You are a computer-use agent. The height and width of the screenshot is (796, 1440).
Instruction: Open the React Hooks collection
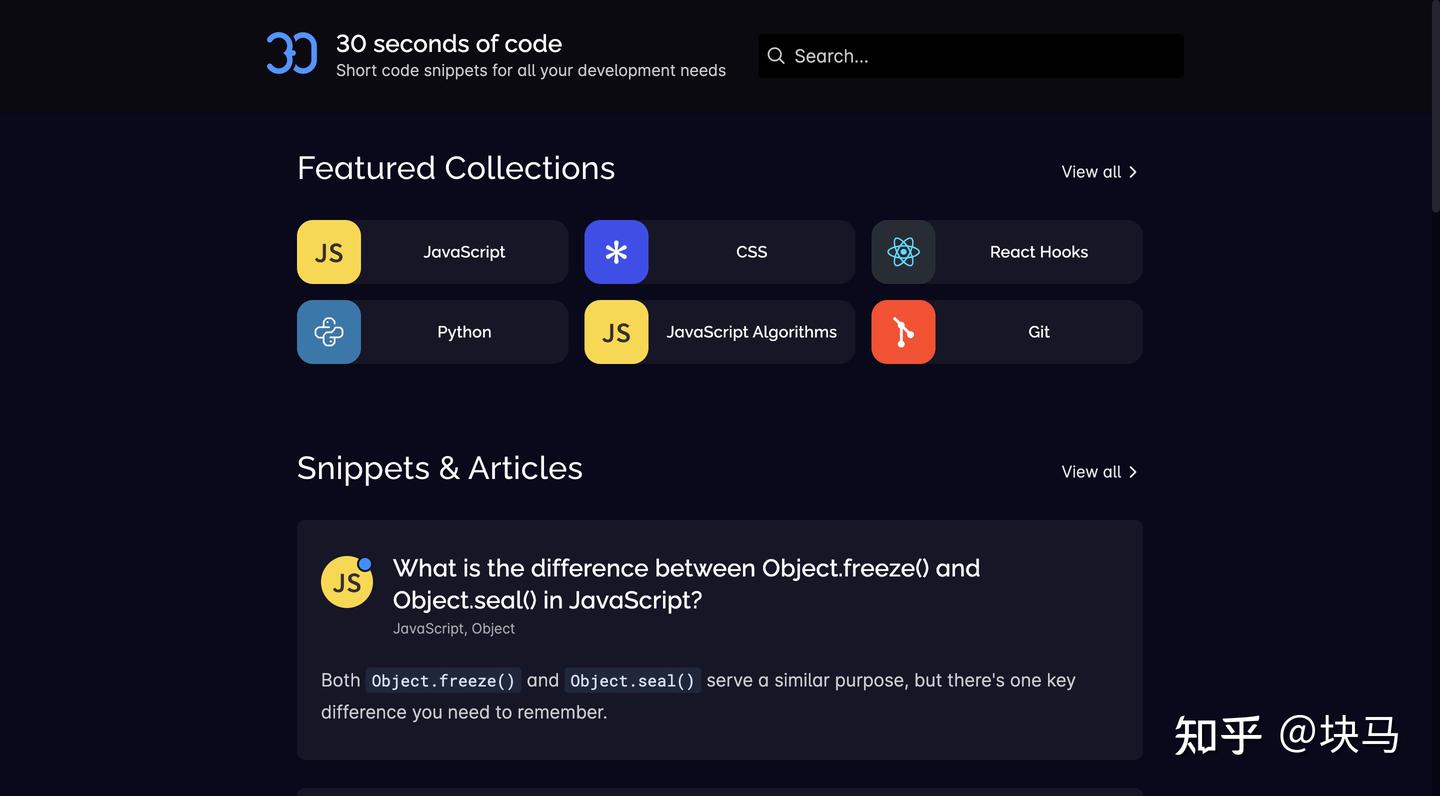(1038, 252)
